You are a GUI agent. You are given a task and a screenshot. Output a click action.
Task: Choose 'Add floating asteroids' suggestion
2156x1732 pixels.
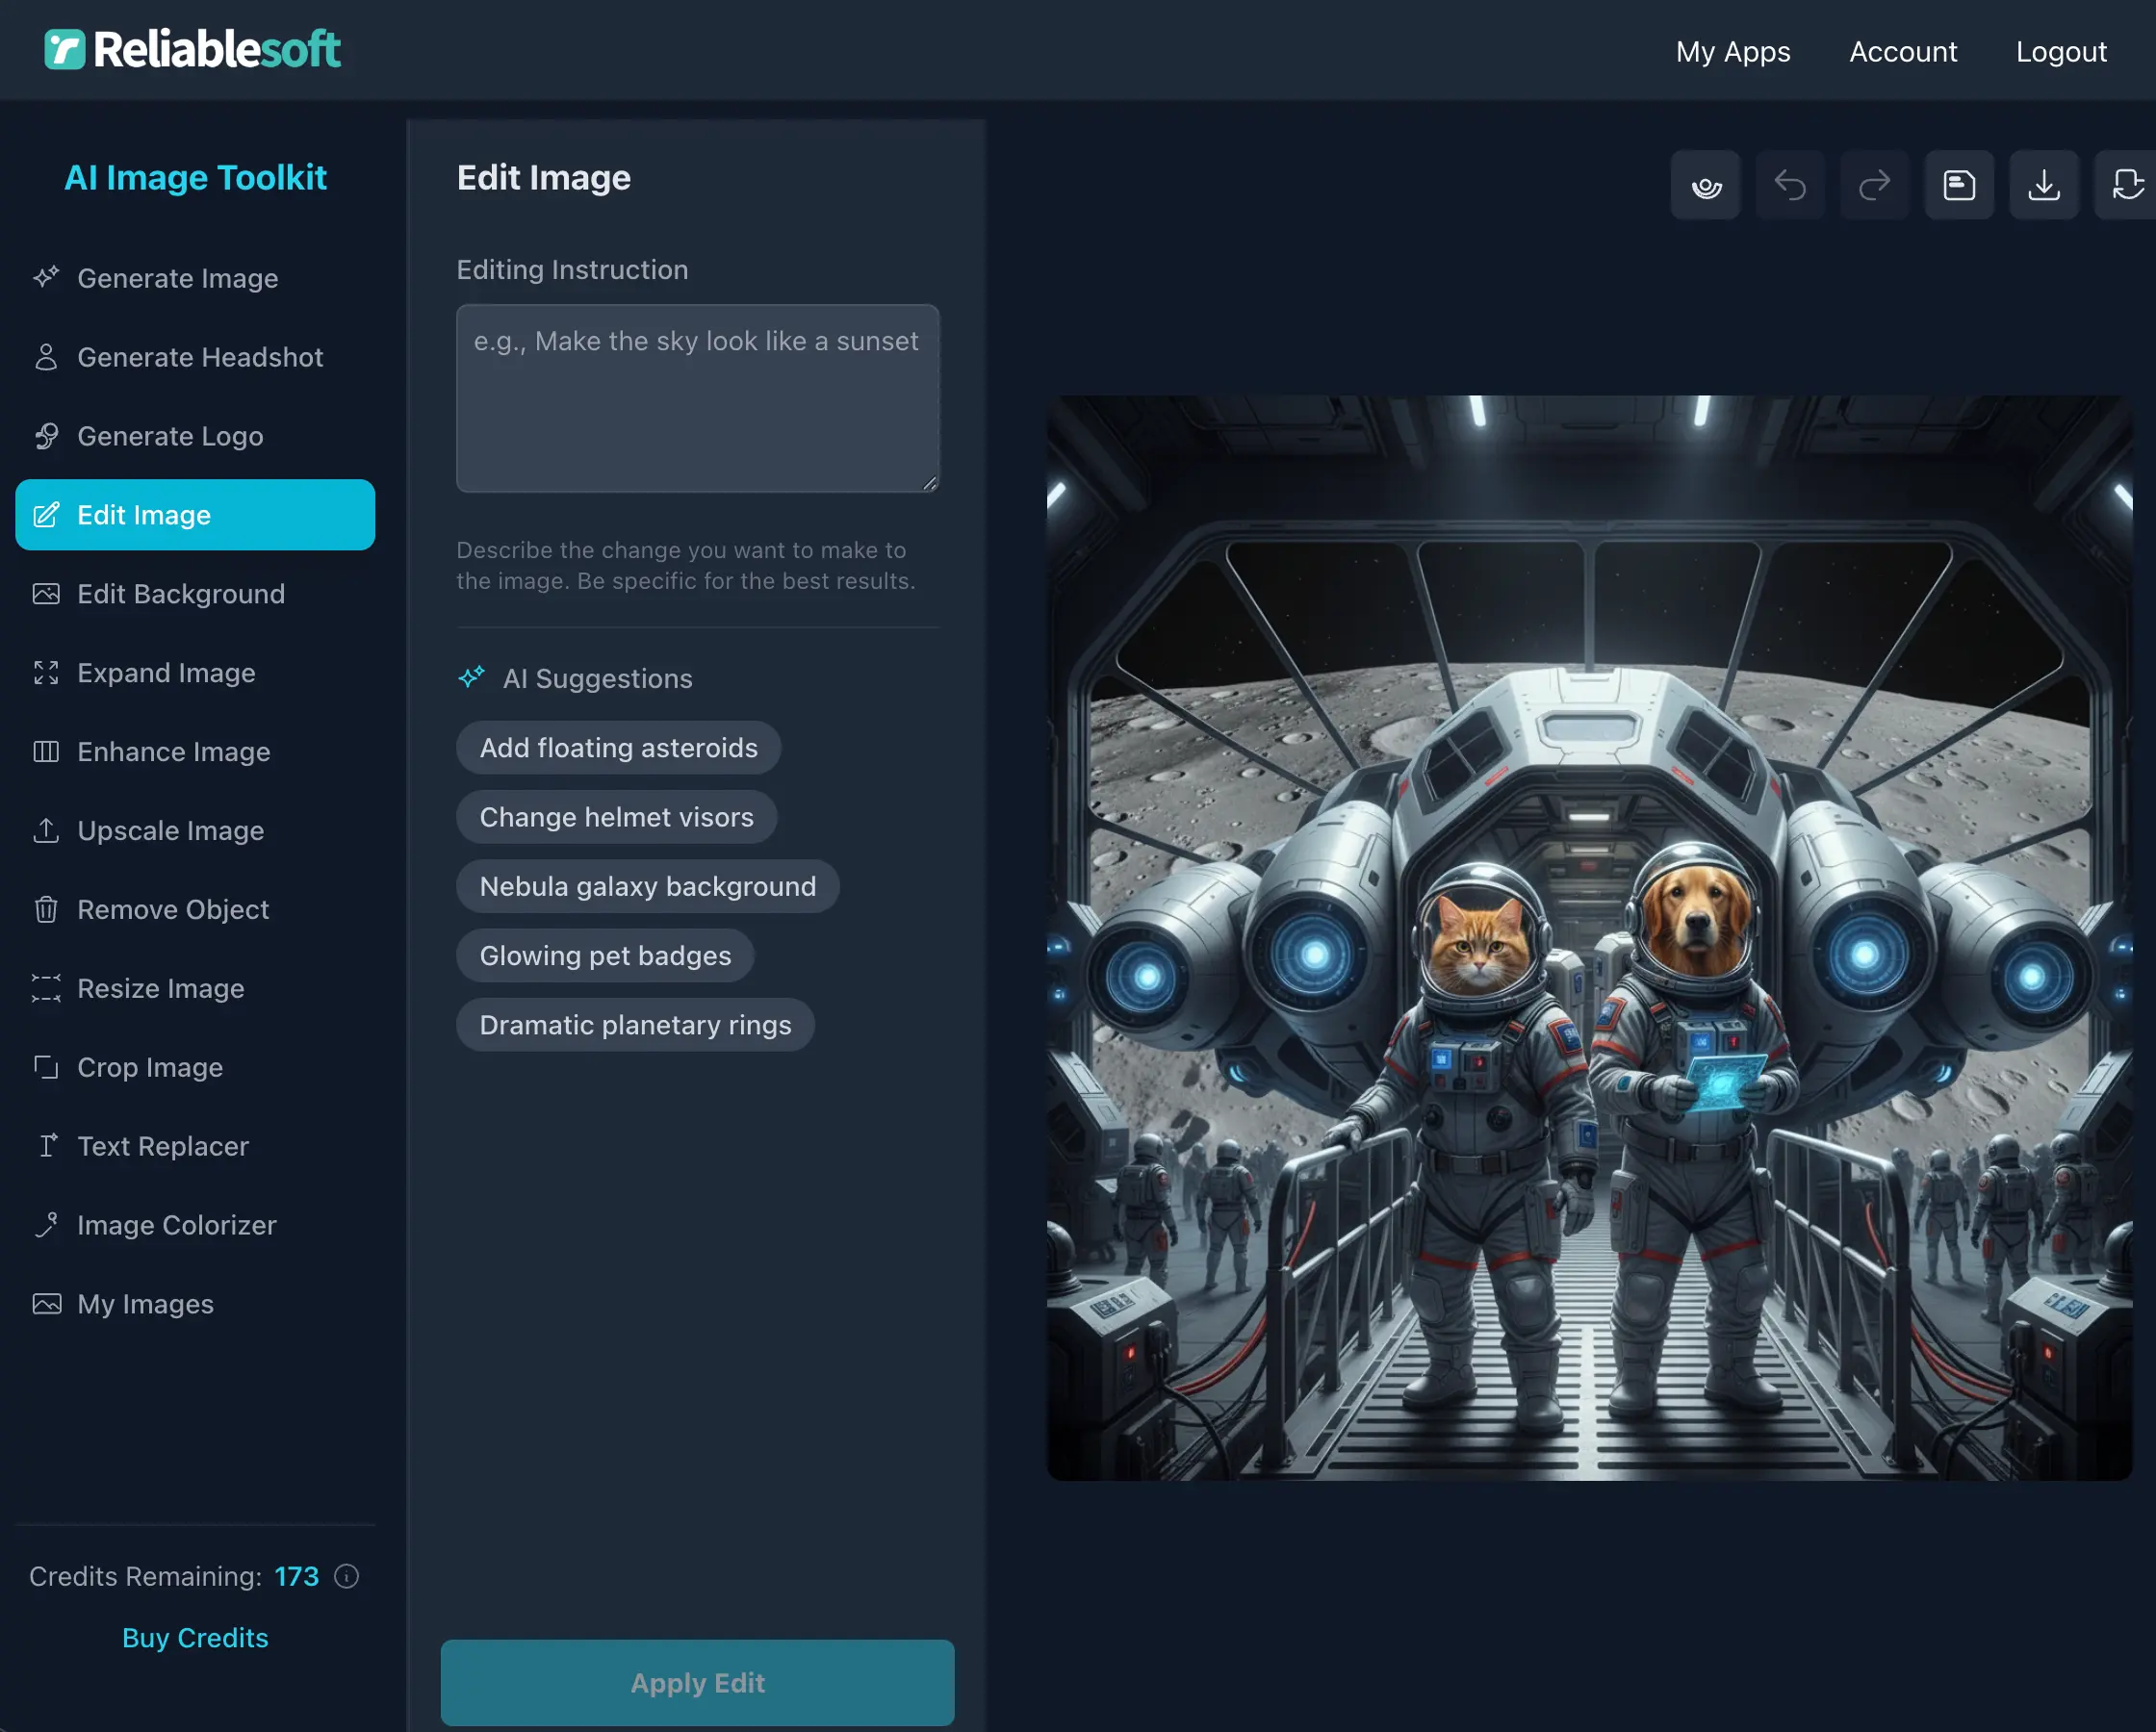click(618, 748)
